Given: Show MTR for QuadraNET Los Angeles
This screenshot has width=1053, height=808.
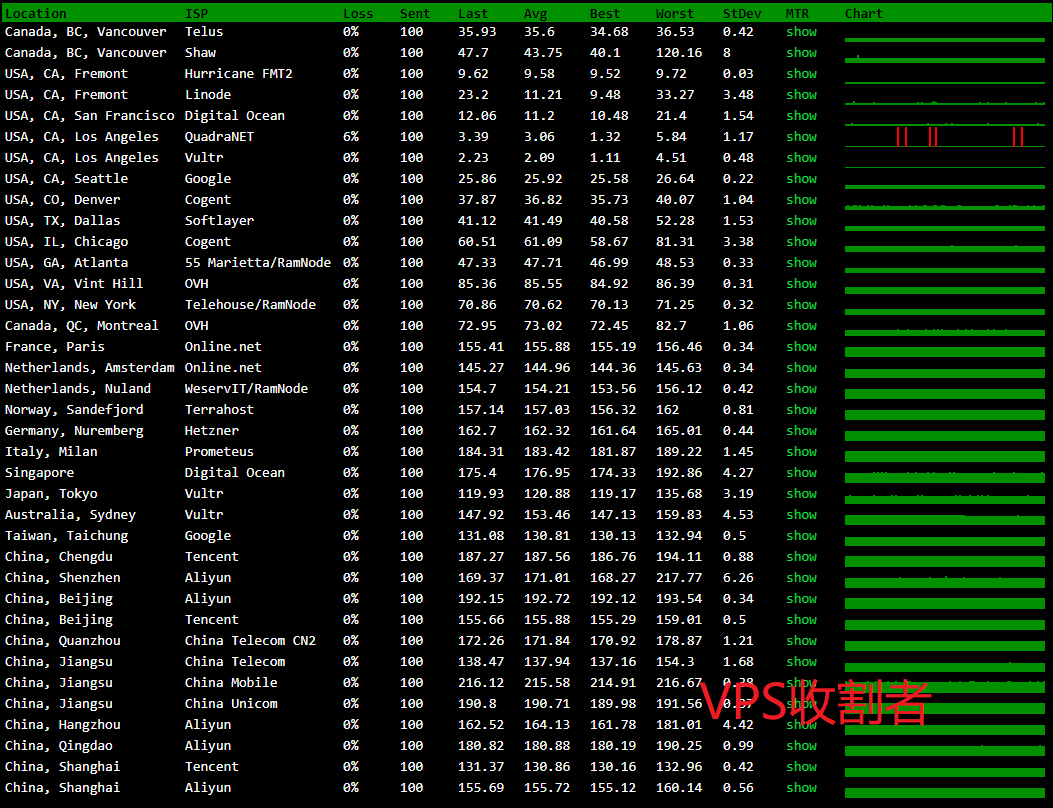Looking at the screenshot, I should [x=801, y=137].
